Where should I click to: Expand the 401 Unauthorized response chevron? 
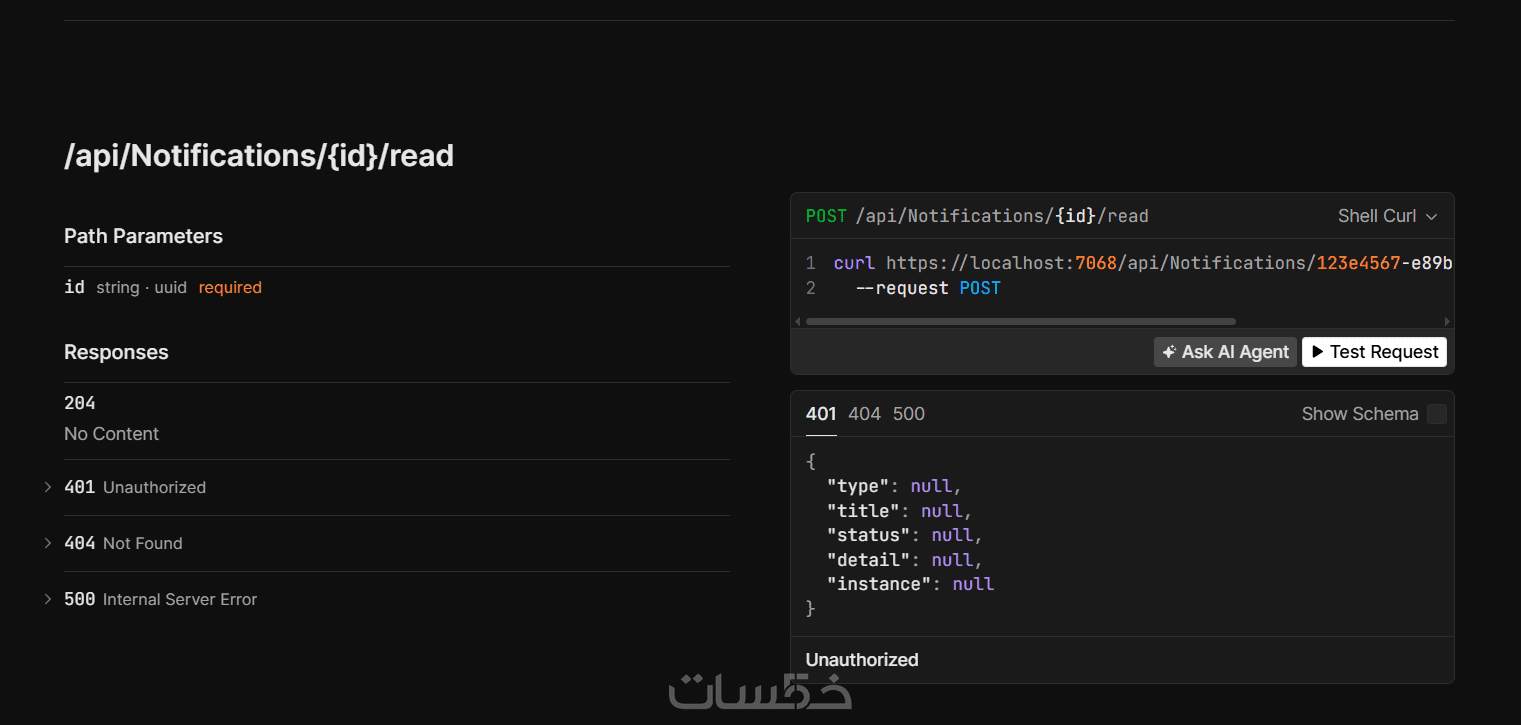[x=48, y=487]
